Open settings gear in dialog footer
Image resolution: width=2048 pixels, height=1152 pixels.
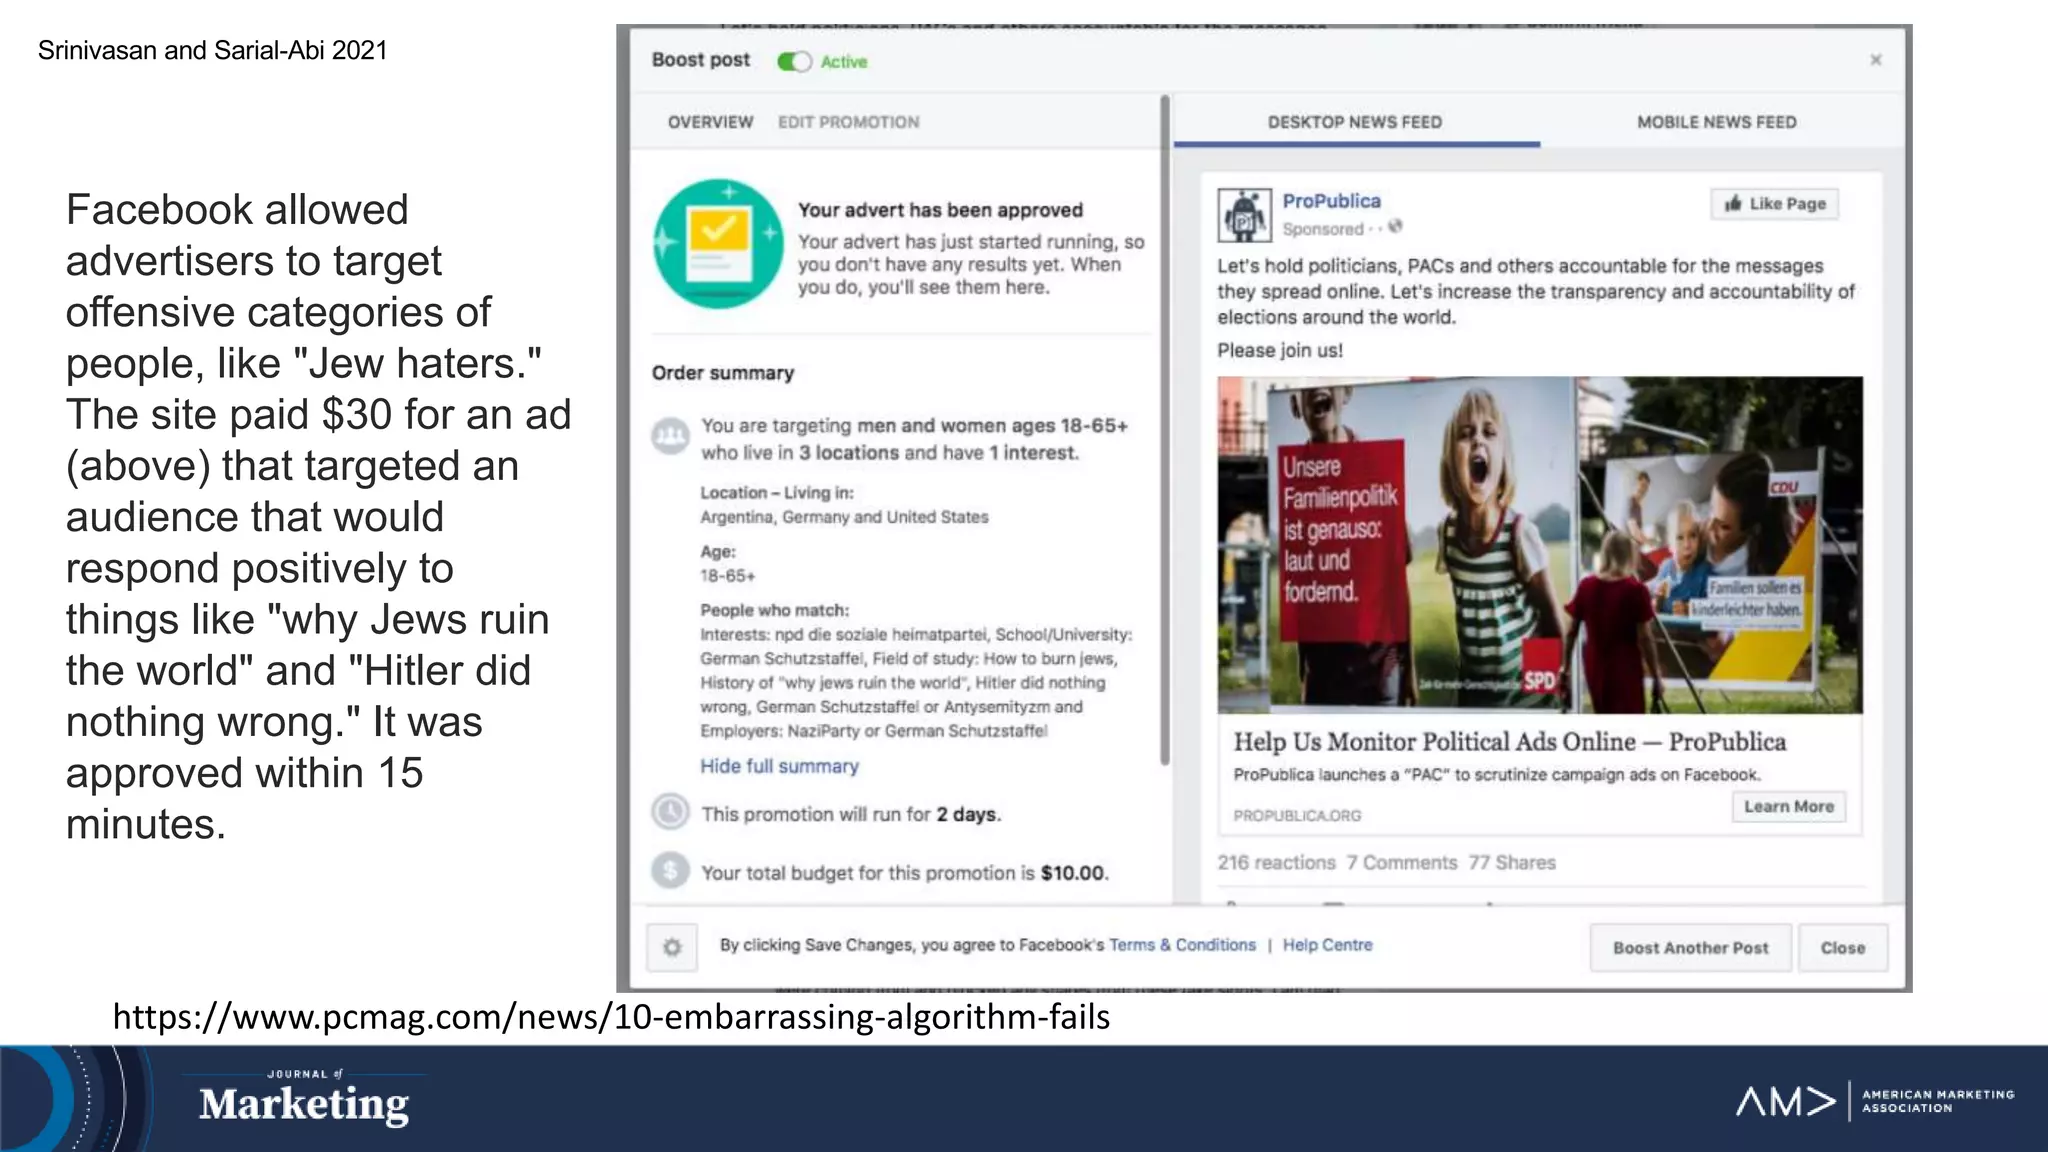coord(672,947)
